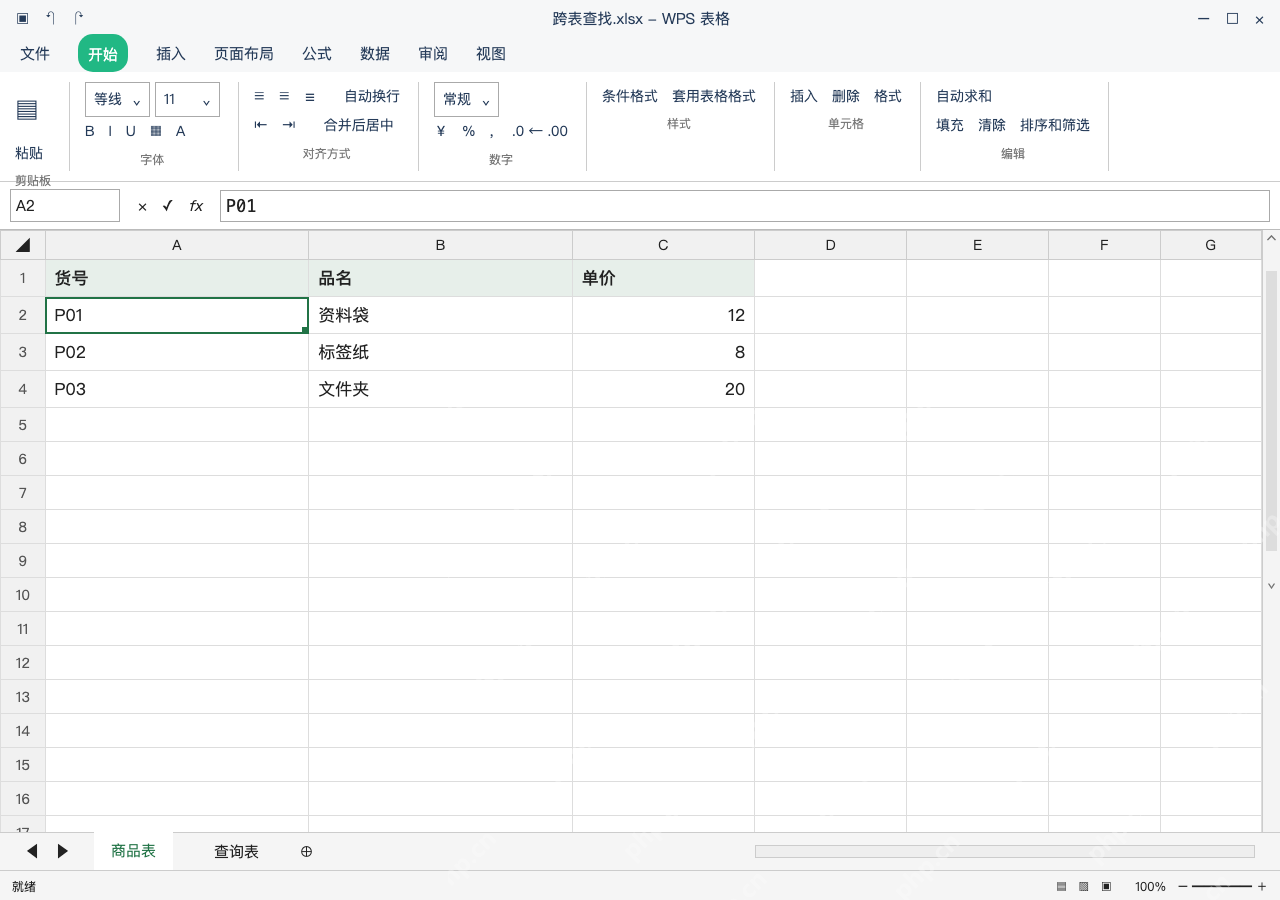
Task: Click the save icon in title bar
Action: point(22,18)
